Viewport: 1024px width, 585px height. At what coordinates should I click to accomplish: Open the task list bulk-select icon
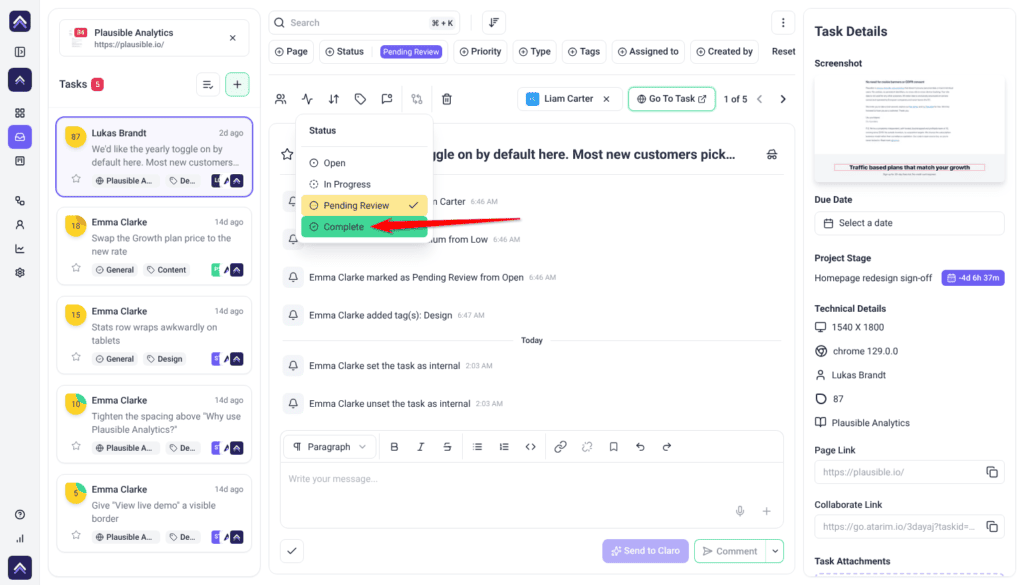click(x=208, y=84)
